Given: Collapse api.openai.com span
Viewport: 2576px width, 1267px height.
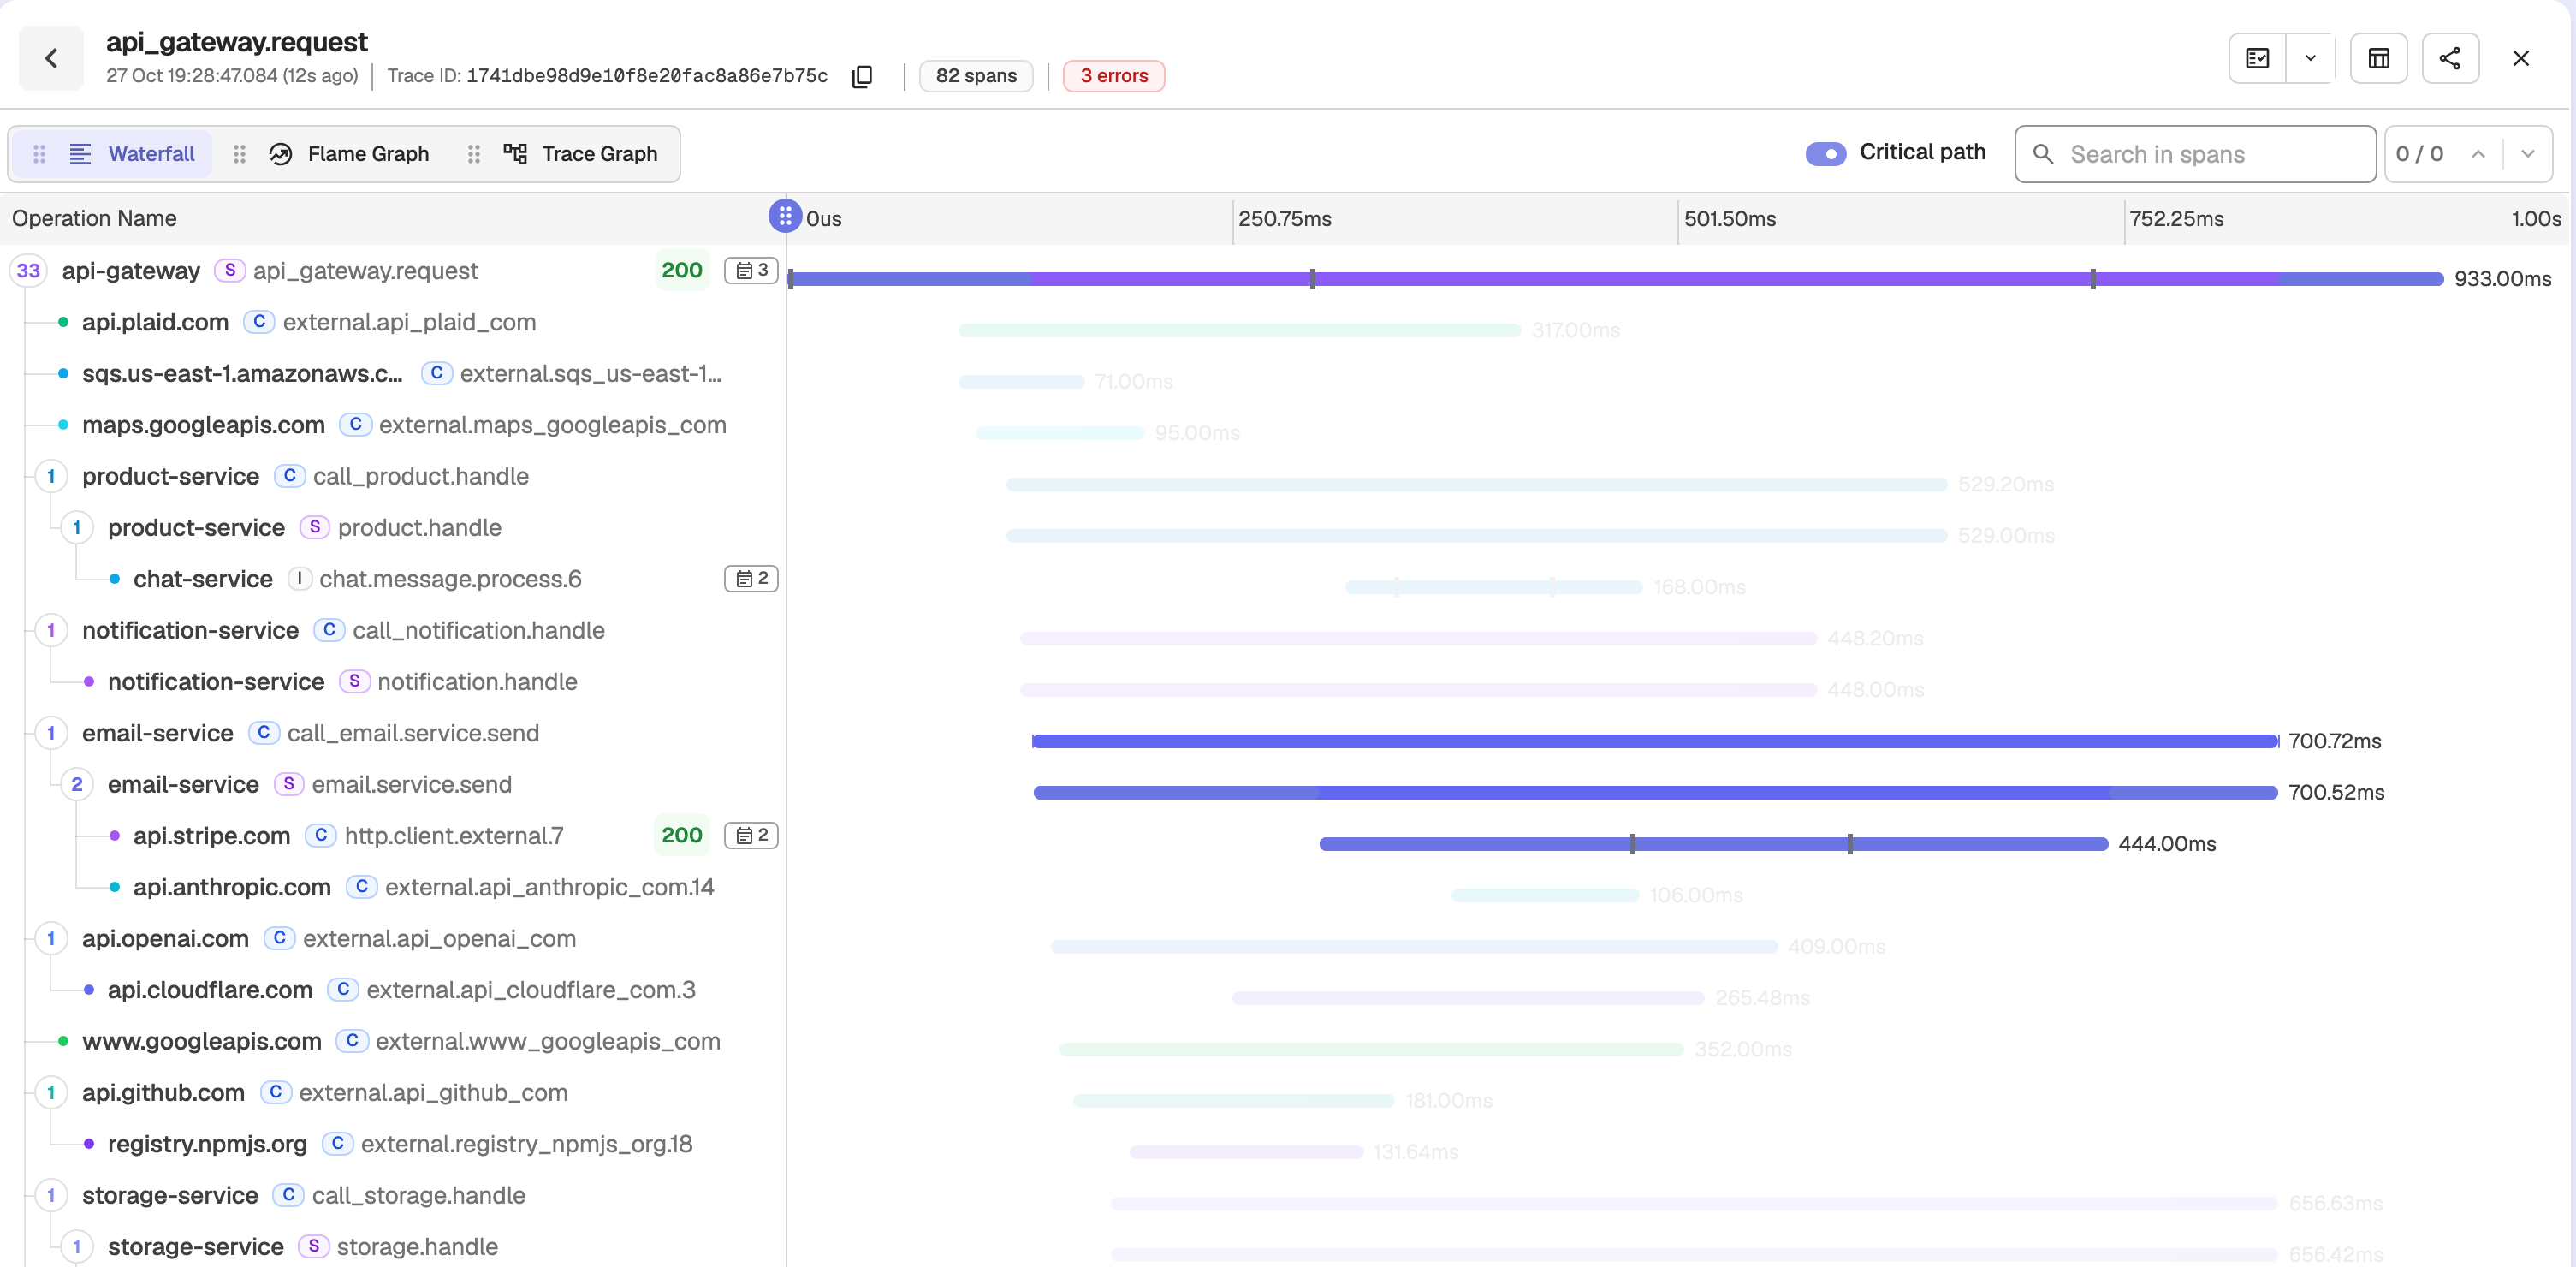Looking at the screenshot, I should (x=51, y=938).
